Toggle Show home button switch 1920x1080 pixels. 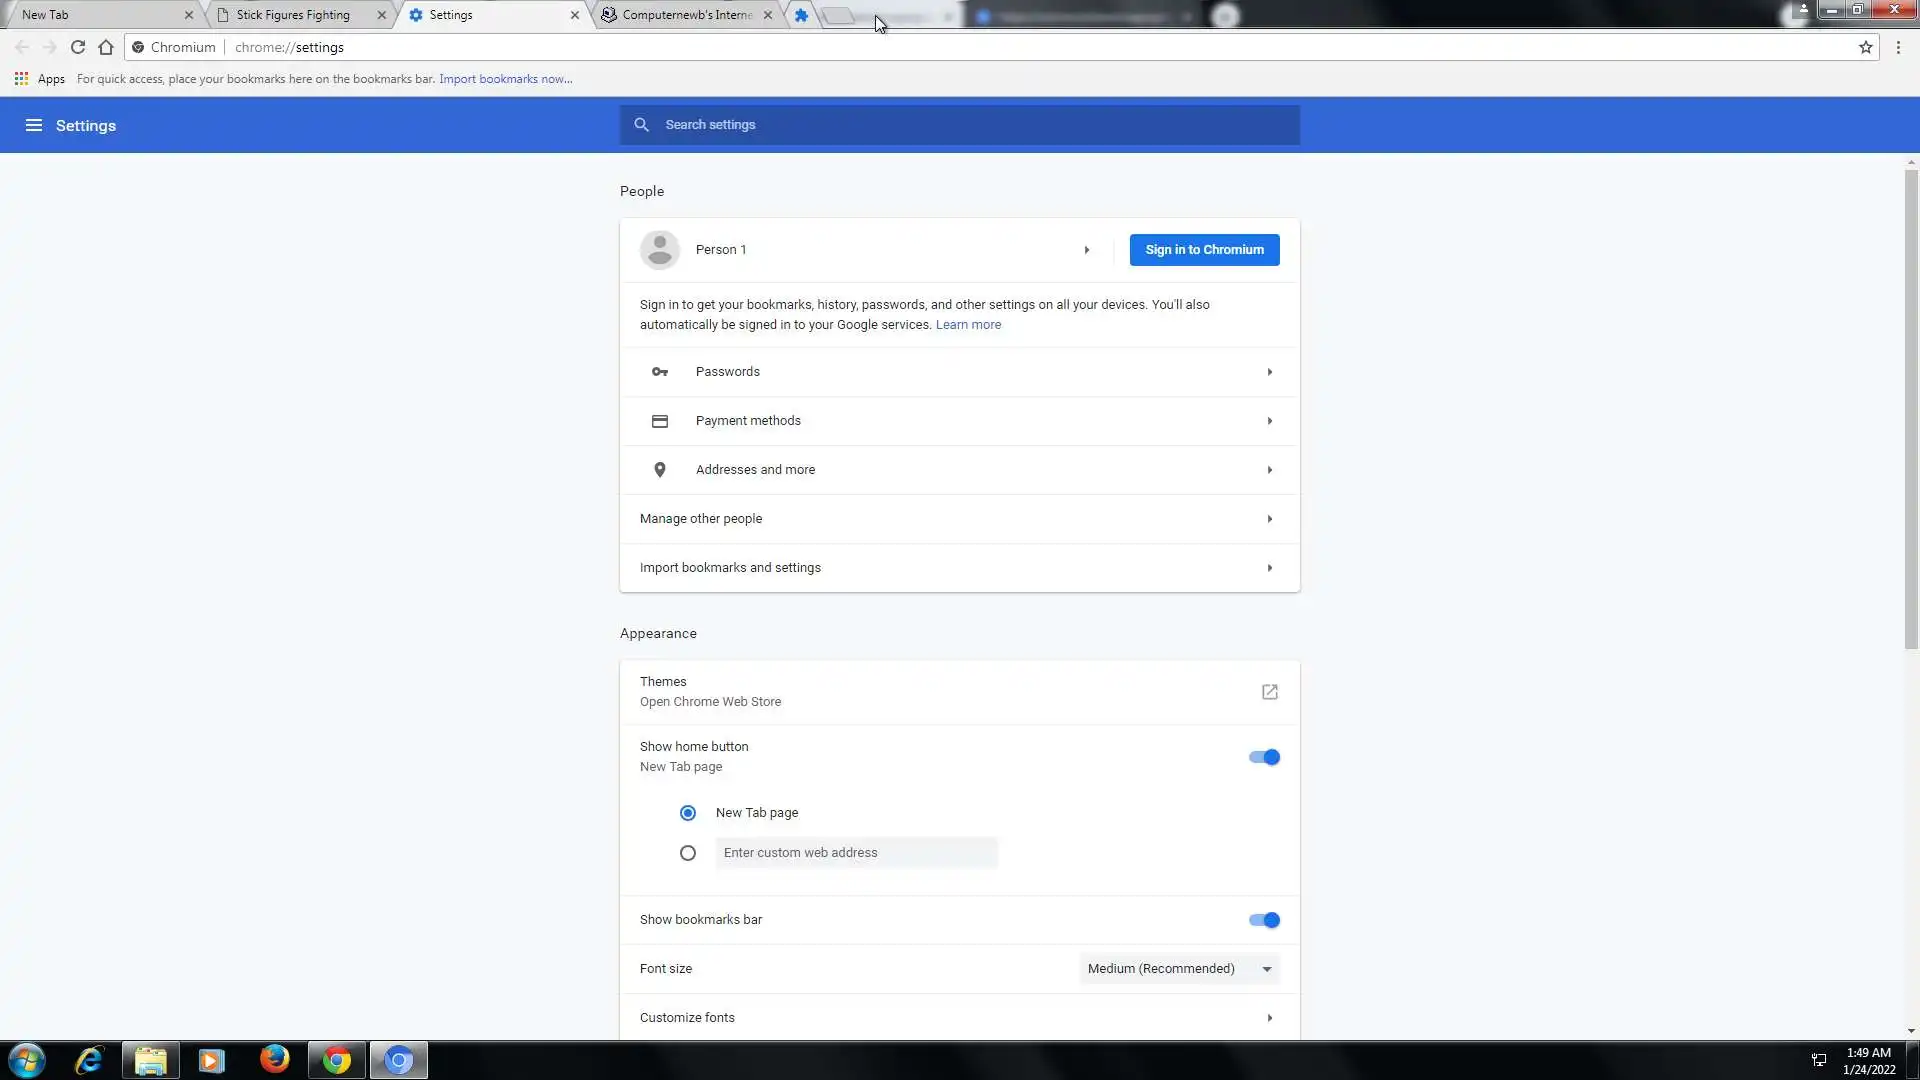[x=1264, y=757]
